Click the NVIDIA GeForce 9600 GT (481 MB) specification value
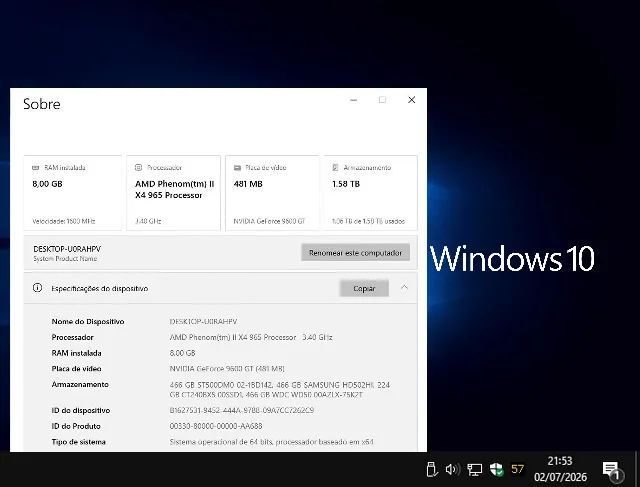Viewport: 640px width, 487px height. pos(227,369)
